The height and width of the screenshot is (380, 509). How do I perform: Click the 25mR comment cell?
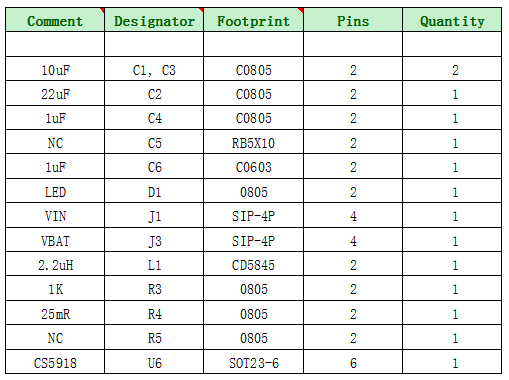coord(55,313)
